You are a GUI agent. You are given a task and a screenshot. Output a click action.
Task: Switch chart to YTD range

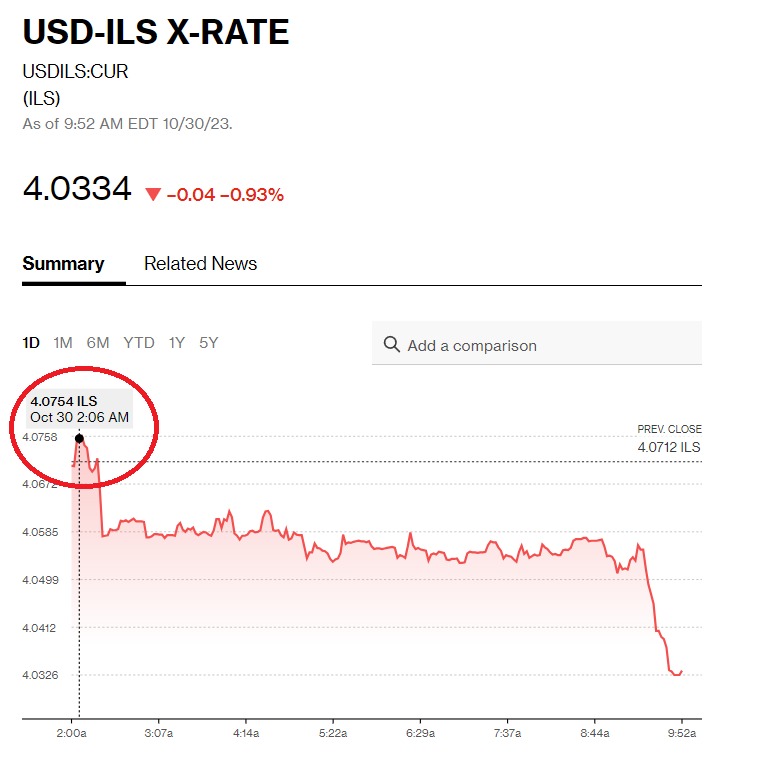[x=139, y=343]
